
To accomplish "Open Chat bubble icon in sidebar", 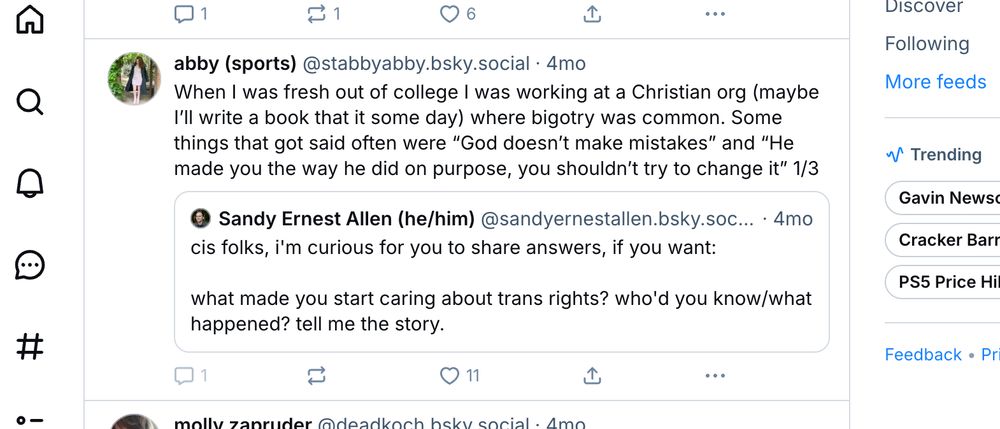I will [x=30, y=265].
